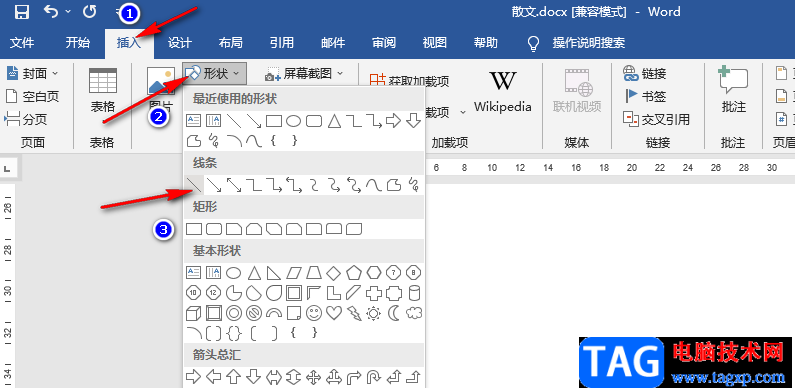This screenshot has width=795, height=388.
Task: Select the Cross (plus) basic shape
Action: pos(374,293)
